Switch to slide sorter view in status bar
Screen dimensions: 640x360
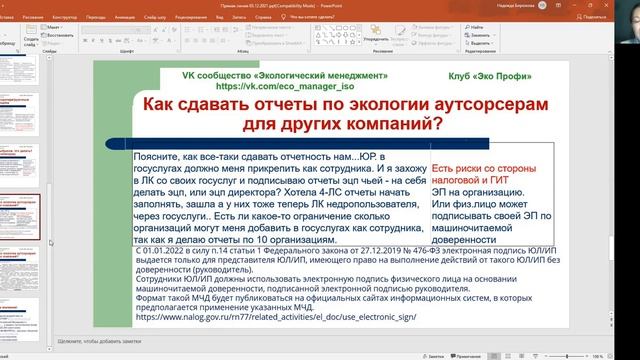coord(508,356)
